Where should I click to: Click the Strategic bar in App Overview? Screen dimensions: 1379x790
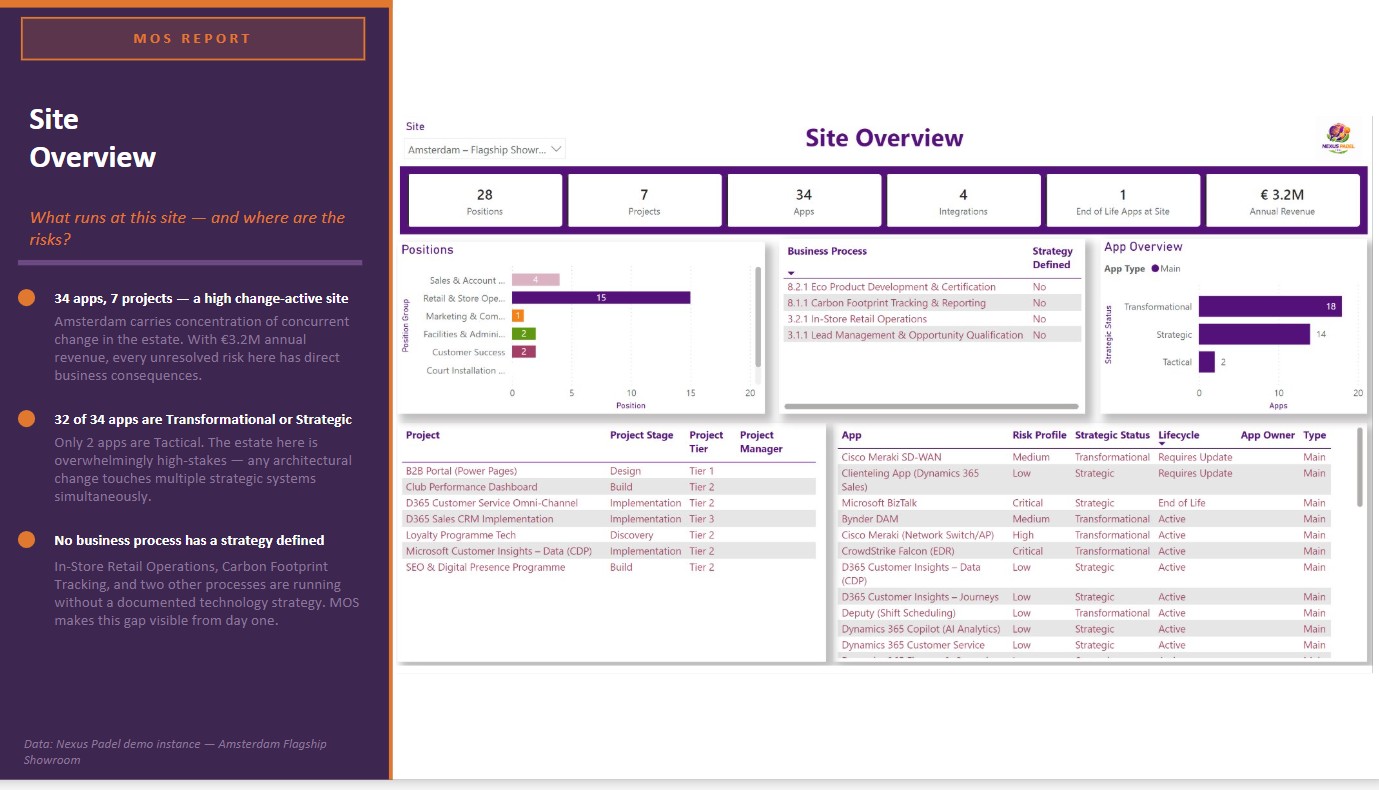pos(1254,334)
